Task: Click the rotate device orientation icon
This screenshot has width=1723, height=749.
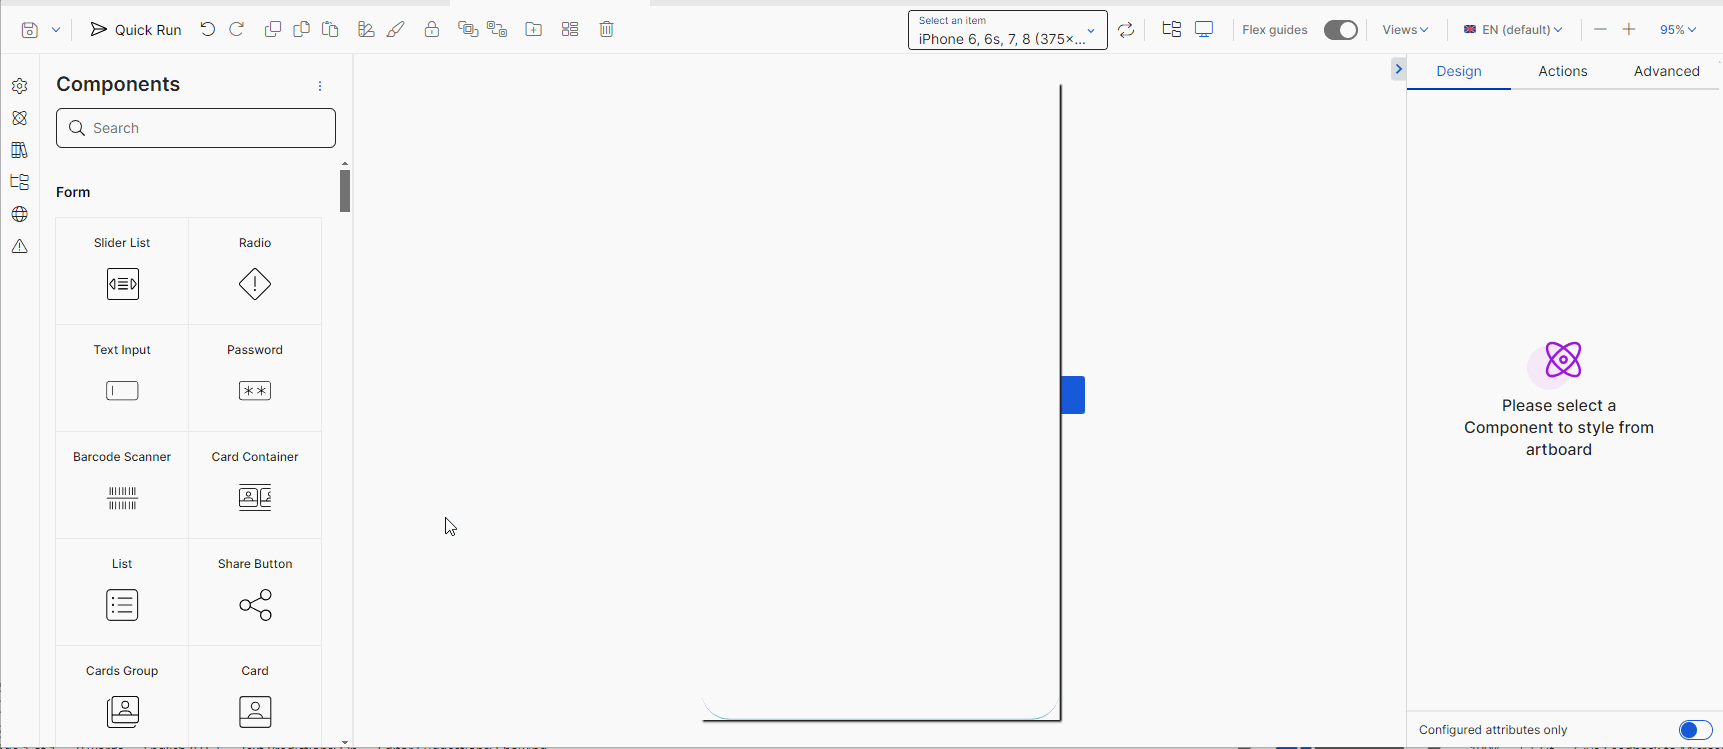Action: point(1126,30)
